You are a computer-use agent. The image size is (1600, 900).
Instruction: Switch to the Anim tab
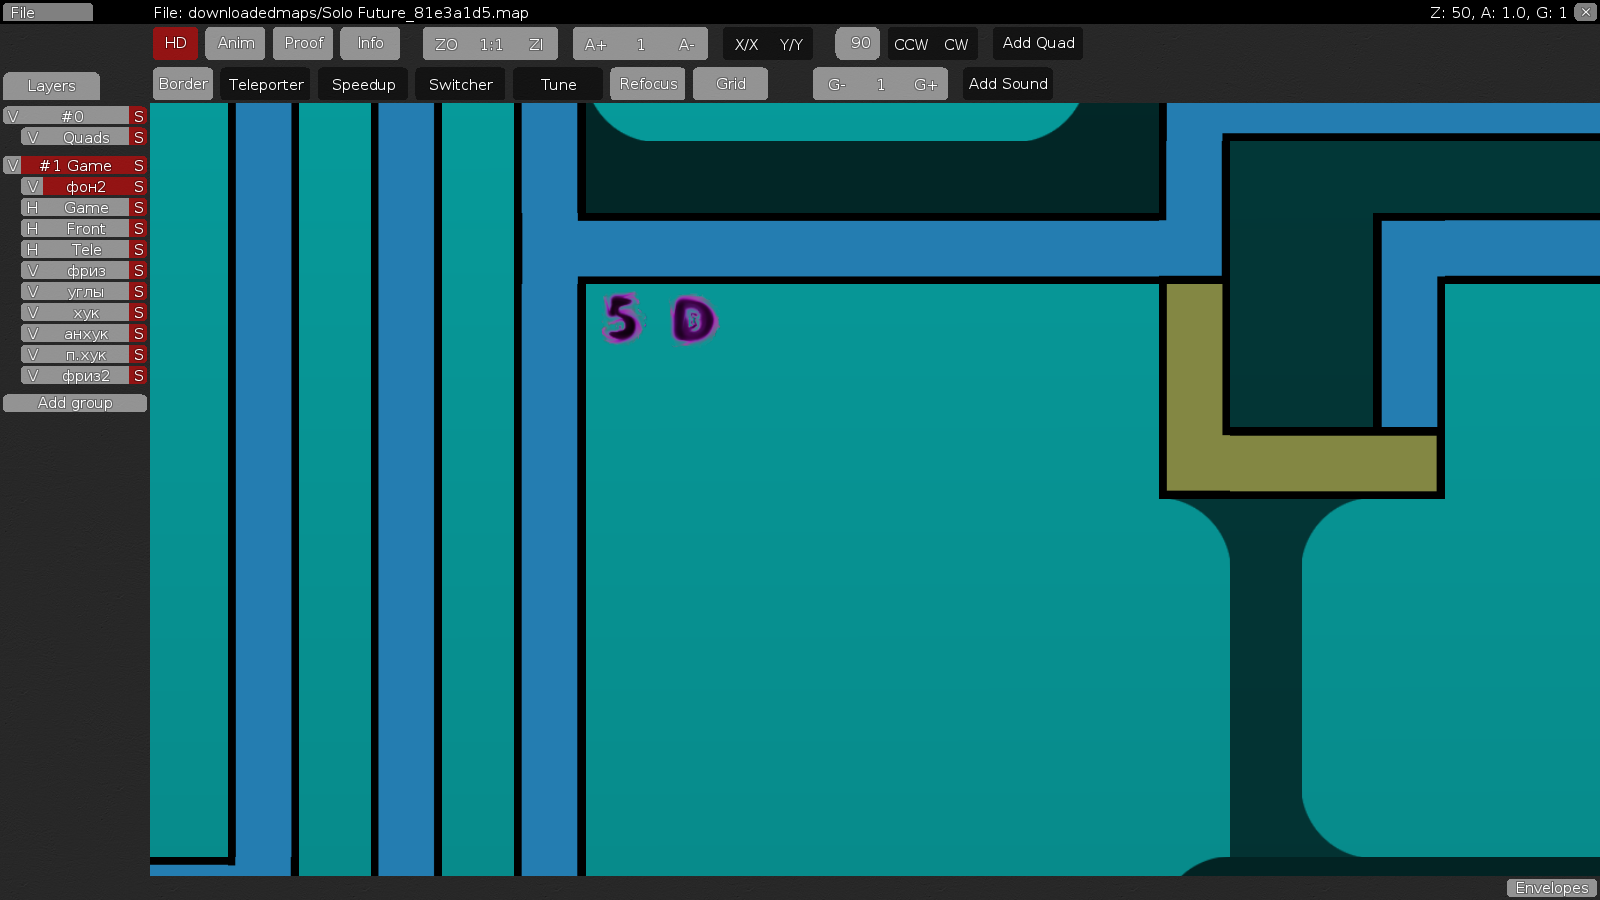tap(235, 43)
